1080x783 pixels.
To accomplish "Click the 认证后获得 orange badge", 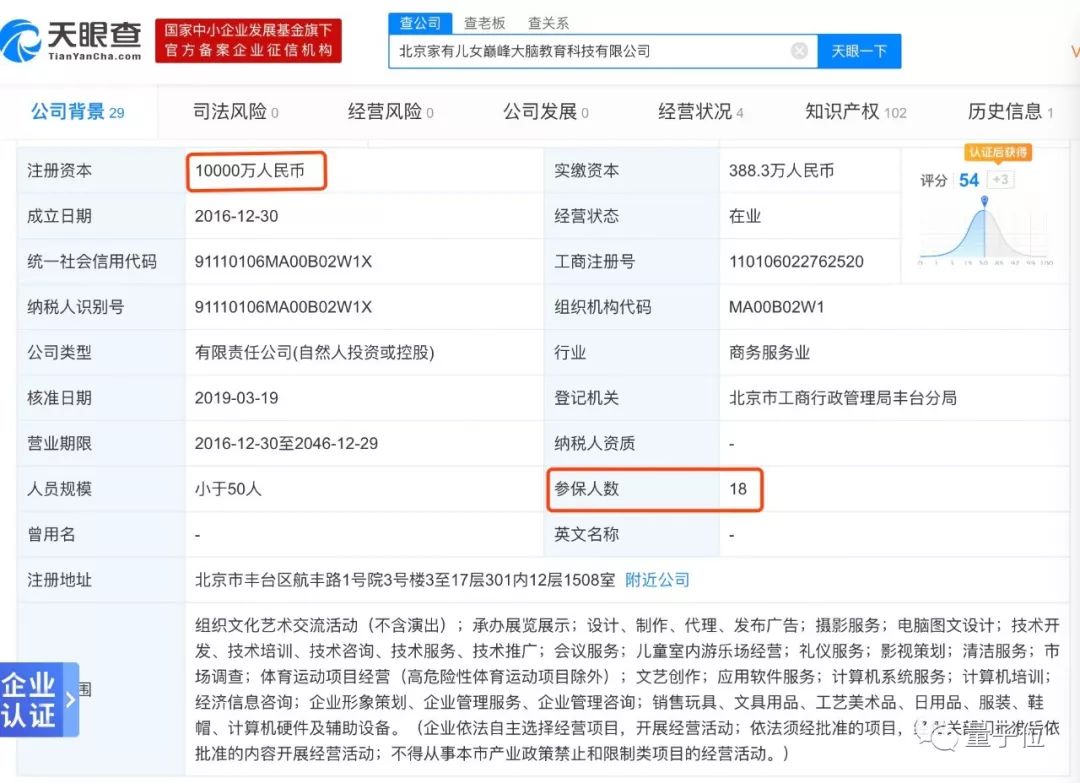I will (x=997, y=152).
